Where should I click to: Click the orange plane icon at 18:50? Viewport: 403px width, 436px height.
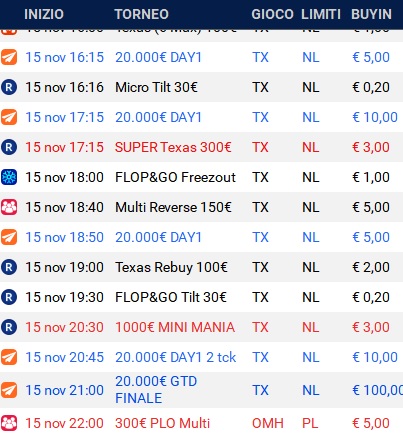pyautogui.click(x=9, y=237)
